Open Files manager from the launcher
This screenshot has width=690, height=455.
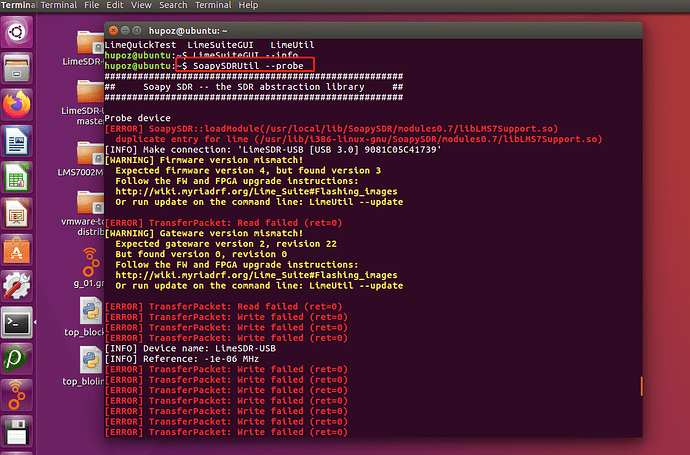(17, 68)
